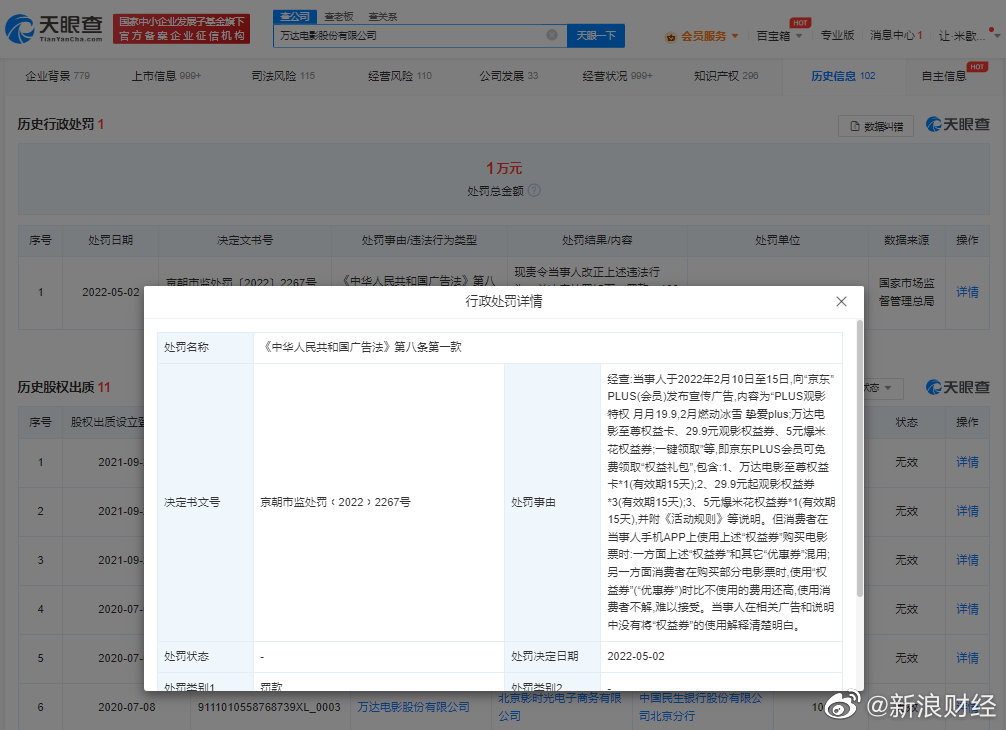Screen dimensions: 1006x730
Task: Open the 历史信息 tab
Action: pos(842,76)
